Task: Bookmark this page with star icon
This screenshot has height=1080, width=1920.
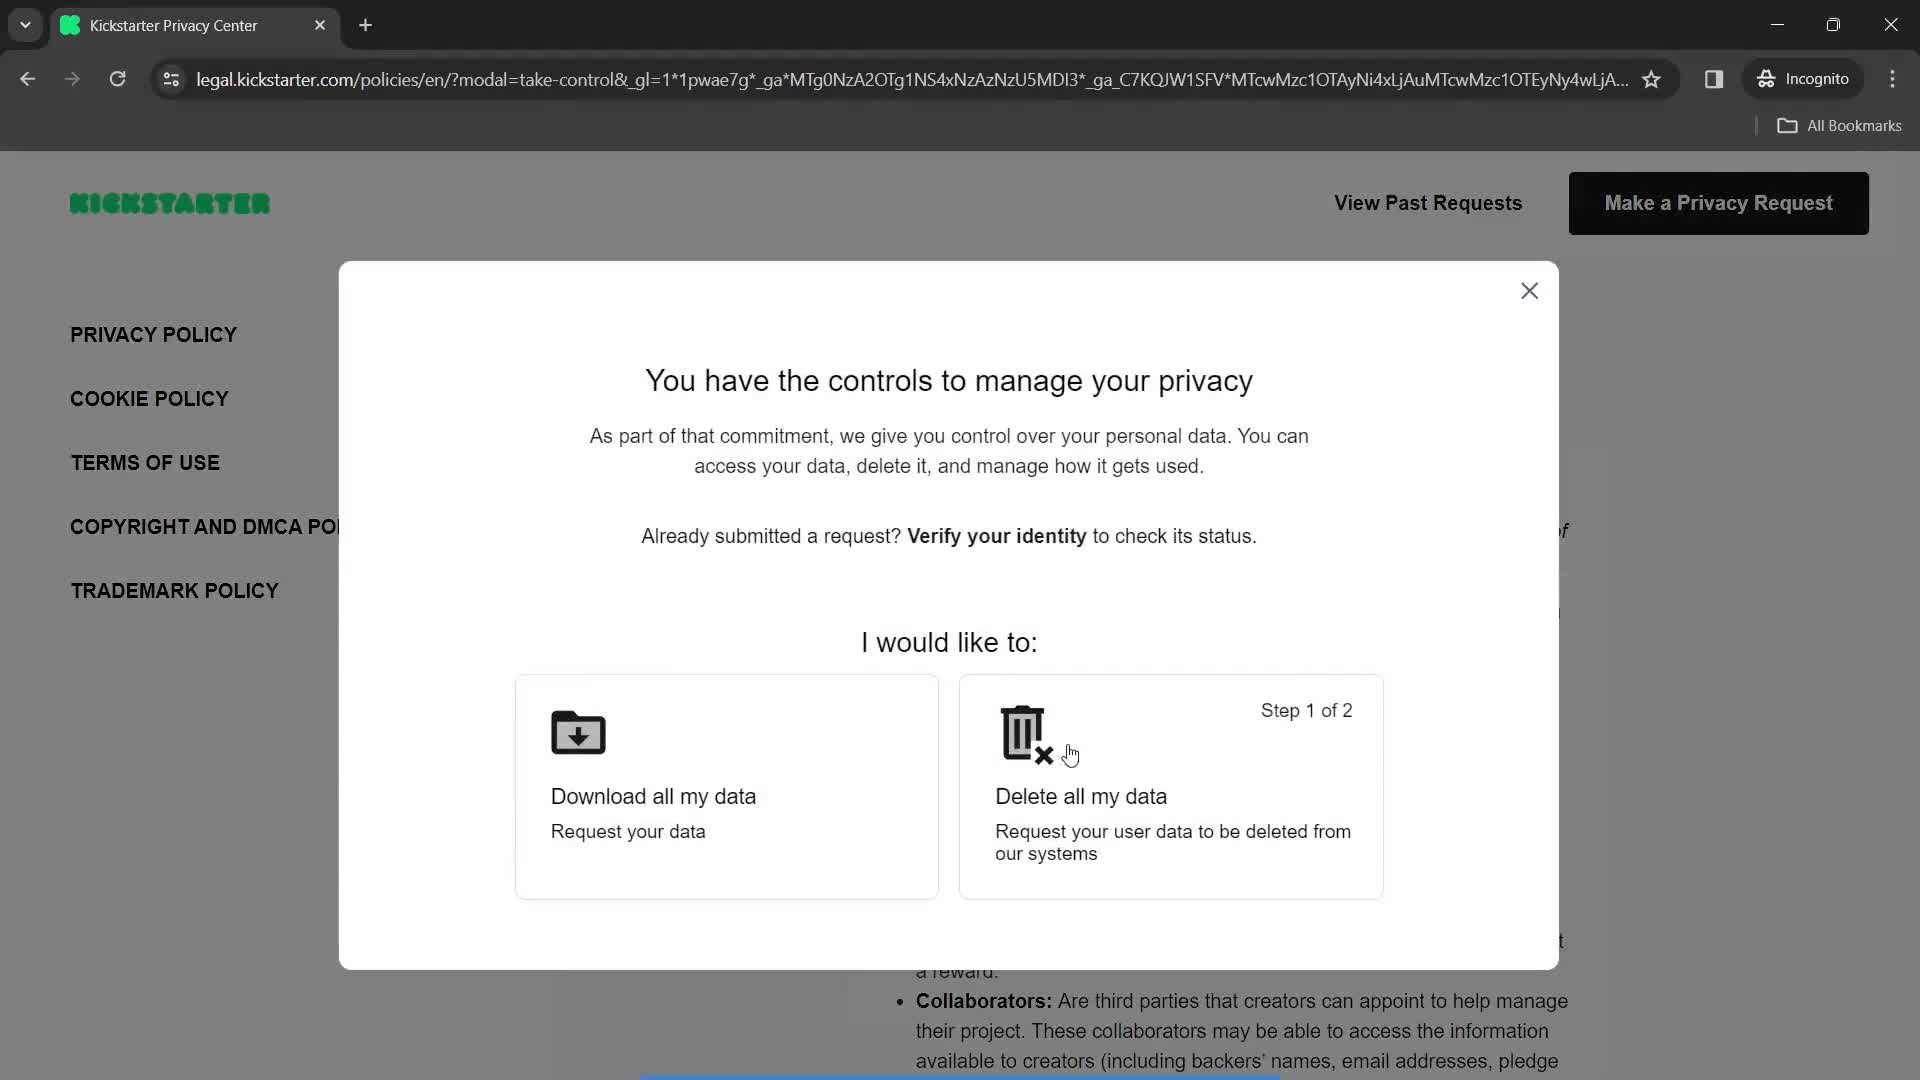Action: tap(1651, 79)
